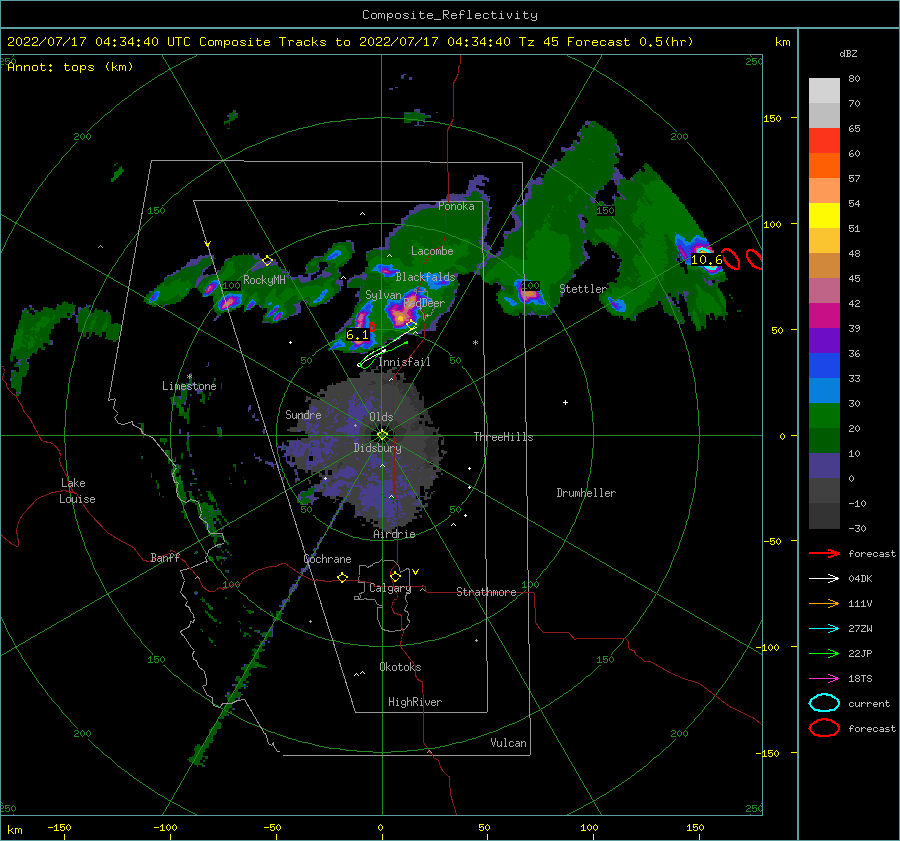The height and width of the screenshot is (841, 900).
Task: Click the Strathmore label
Action: pyautogui.click(x=486, y=592)
